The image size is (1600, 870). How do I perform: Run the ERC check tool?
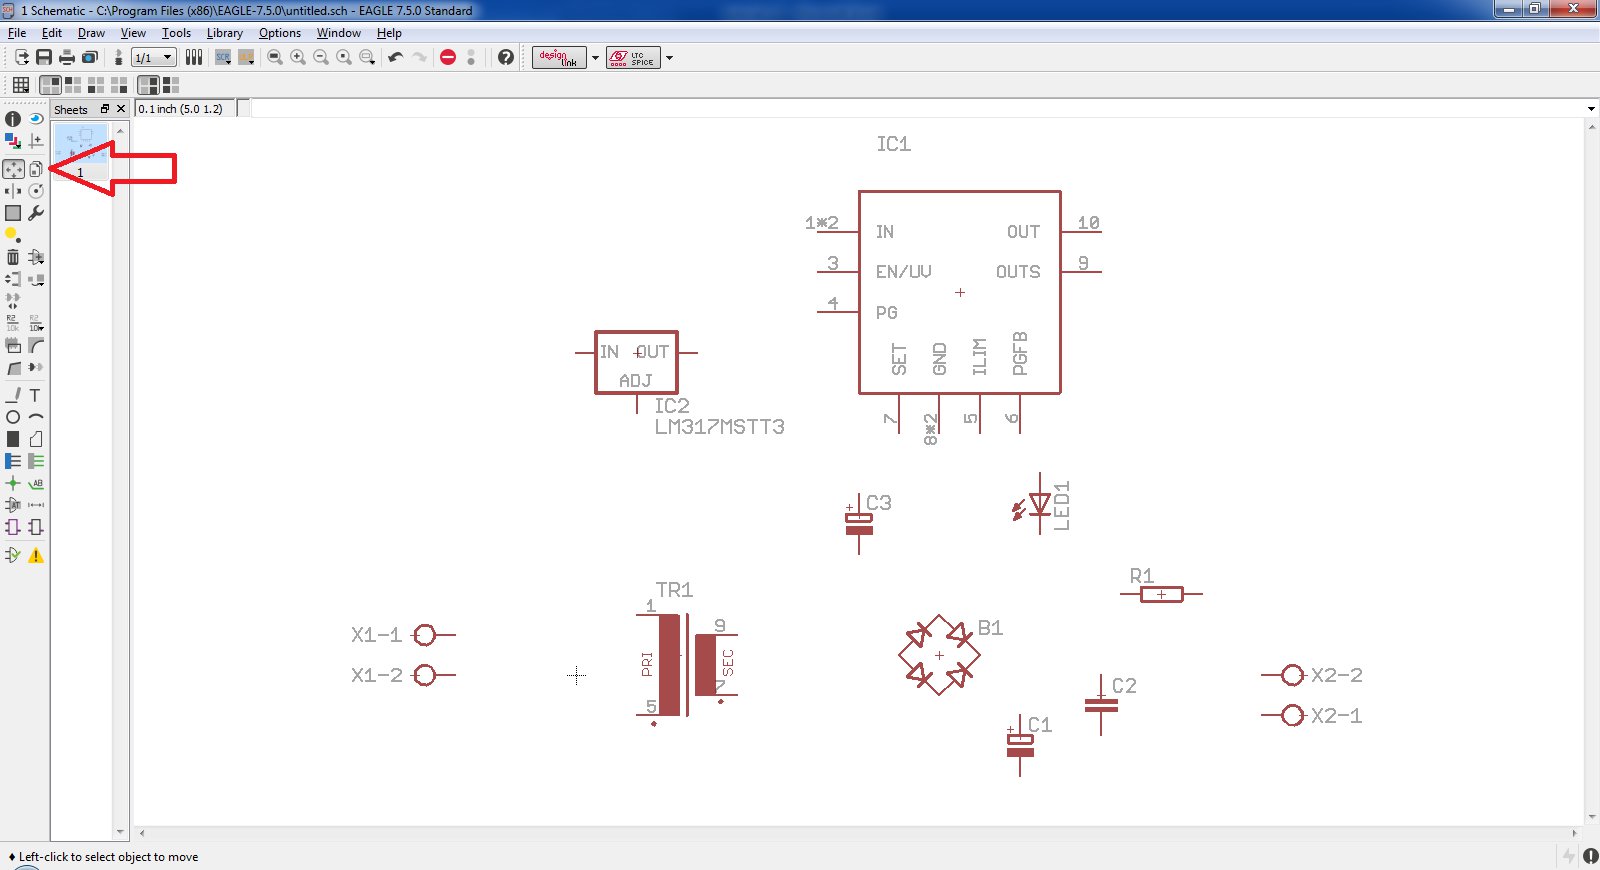[13, 555]
